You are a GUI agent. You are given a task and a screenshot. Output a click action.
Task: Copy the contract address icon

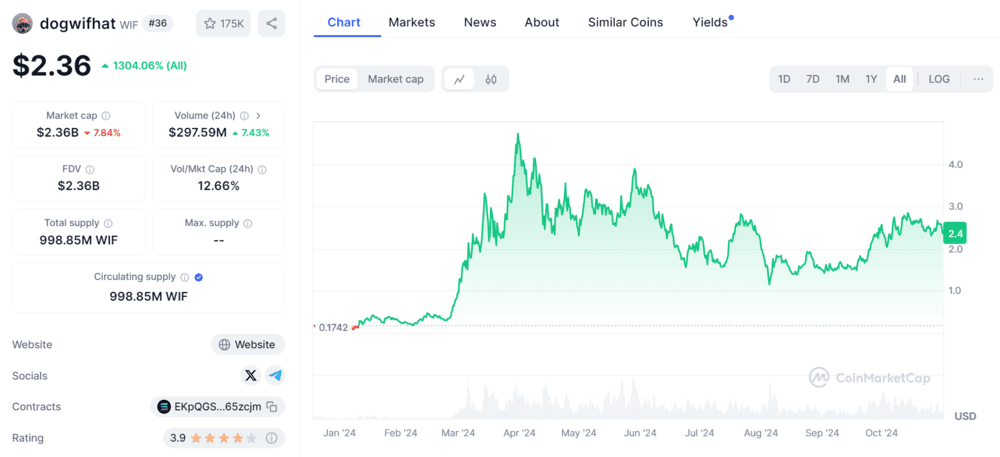click(x=271, y=407)
